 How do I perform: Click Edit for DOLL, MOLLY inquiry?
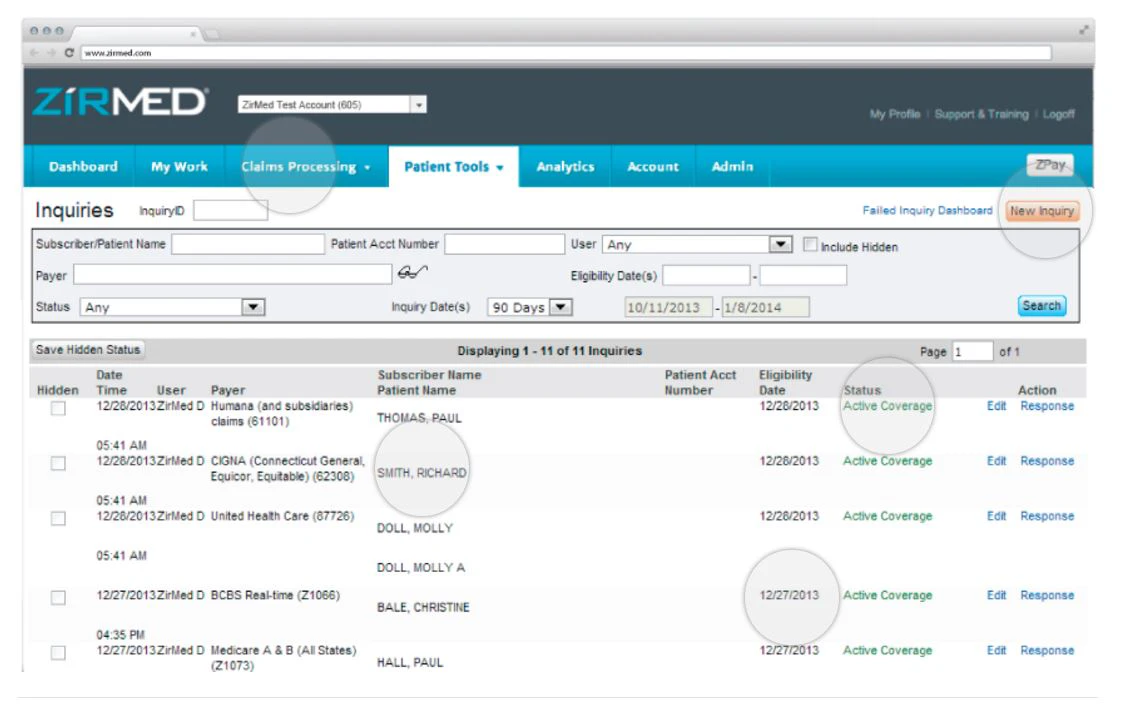click(996, 516)
